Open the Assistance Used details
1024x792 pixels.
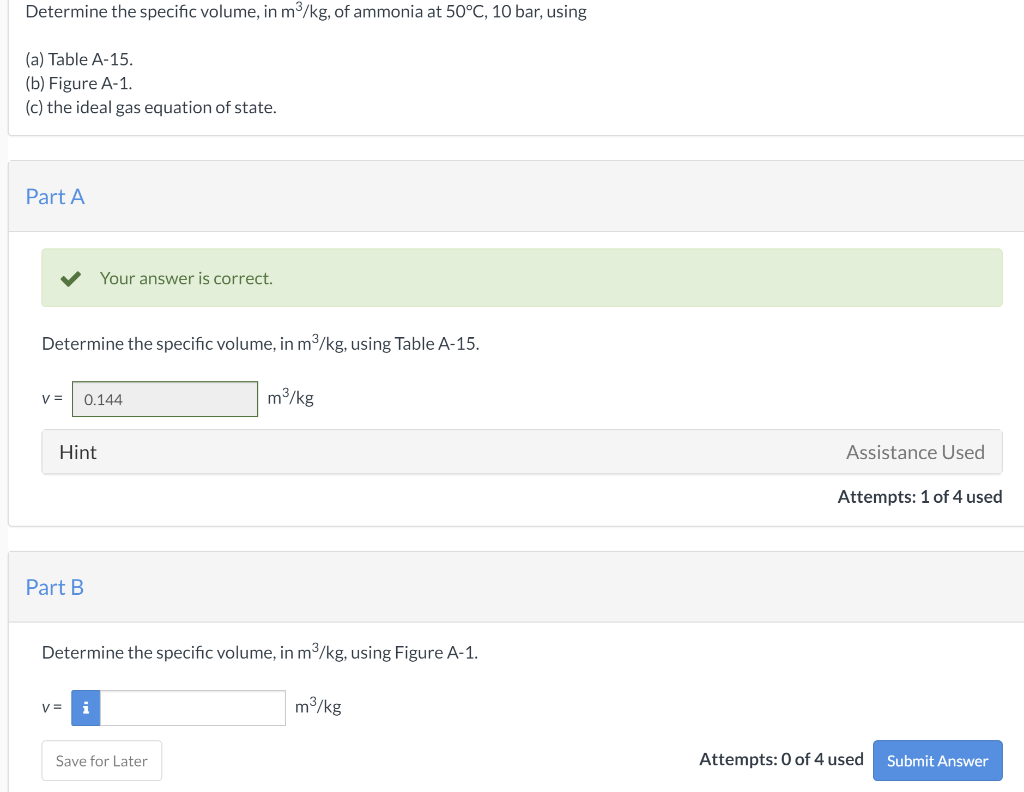click(915, 452)
